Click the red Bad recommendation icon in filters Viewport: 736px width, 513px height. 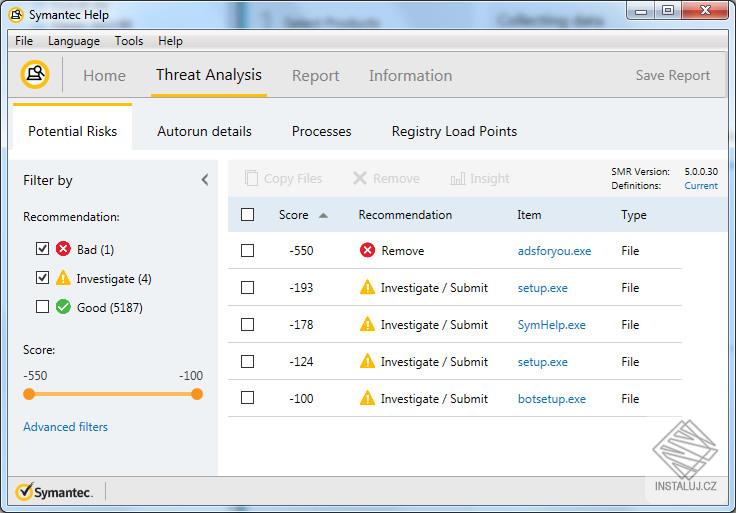63,249
